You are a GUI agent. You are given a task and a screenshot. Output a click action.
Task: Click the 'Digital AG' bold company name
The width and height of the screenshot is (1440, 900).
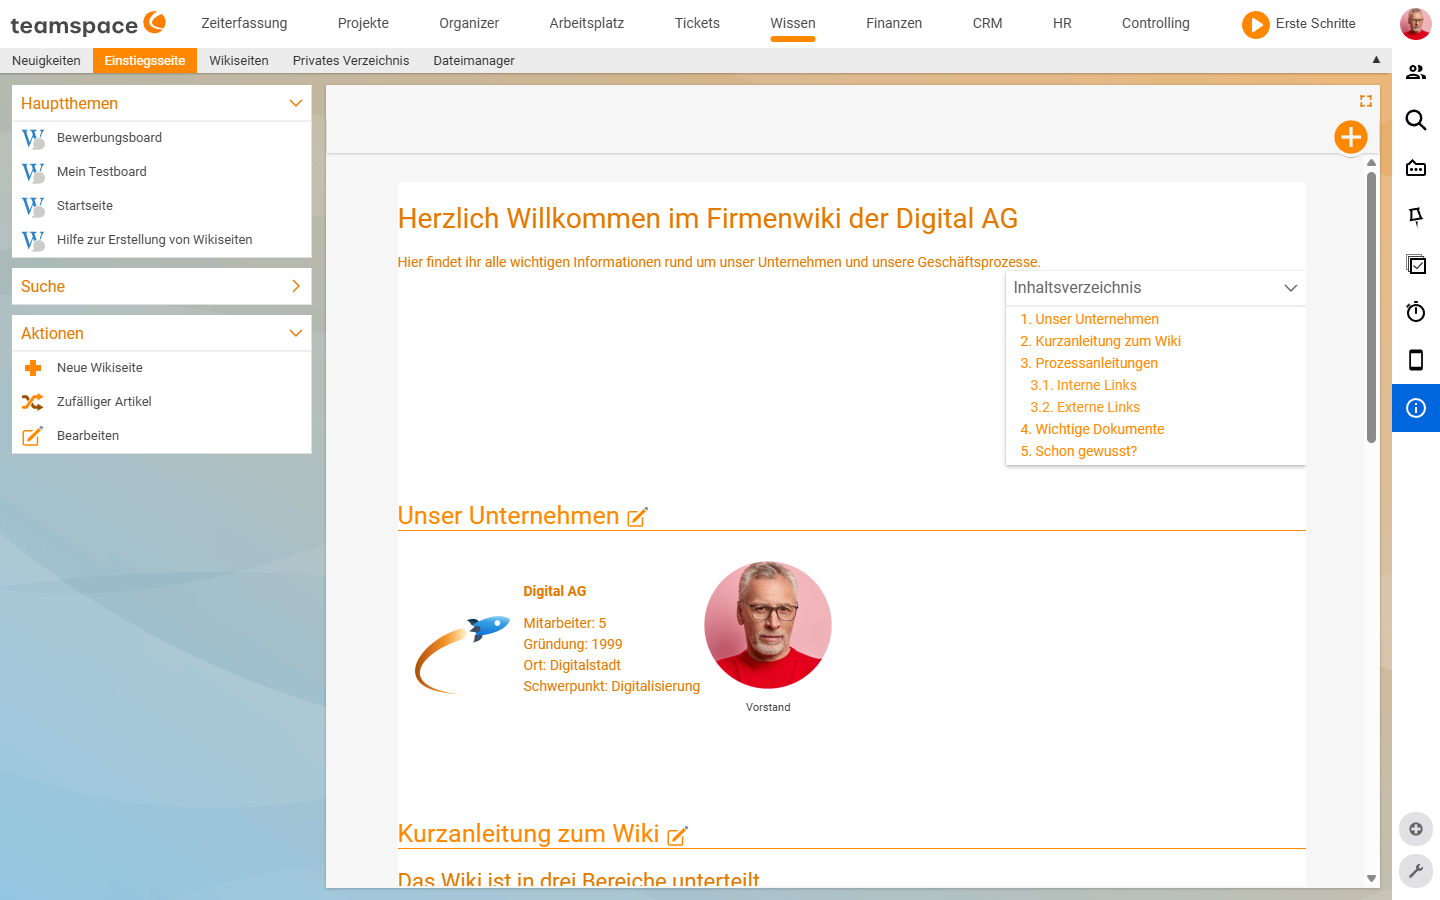pos(555,591)
